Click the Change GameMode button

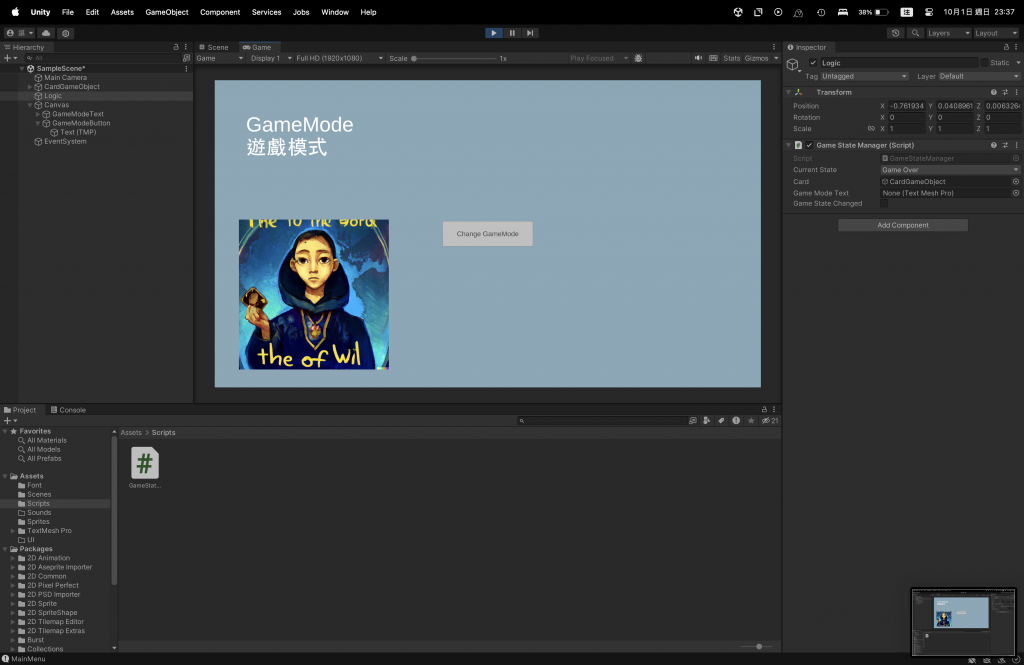(487, 234)
